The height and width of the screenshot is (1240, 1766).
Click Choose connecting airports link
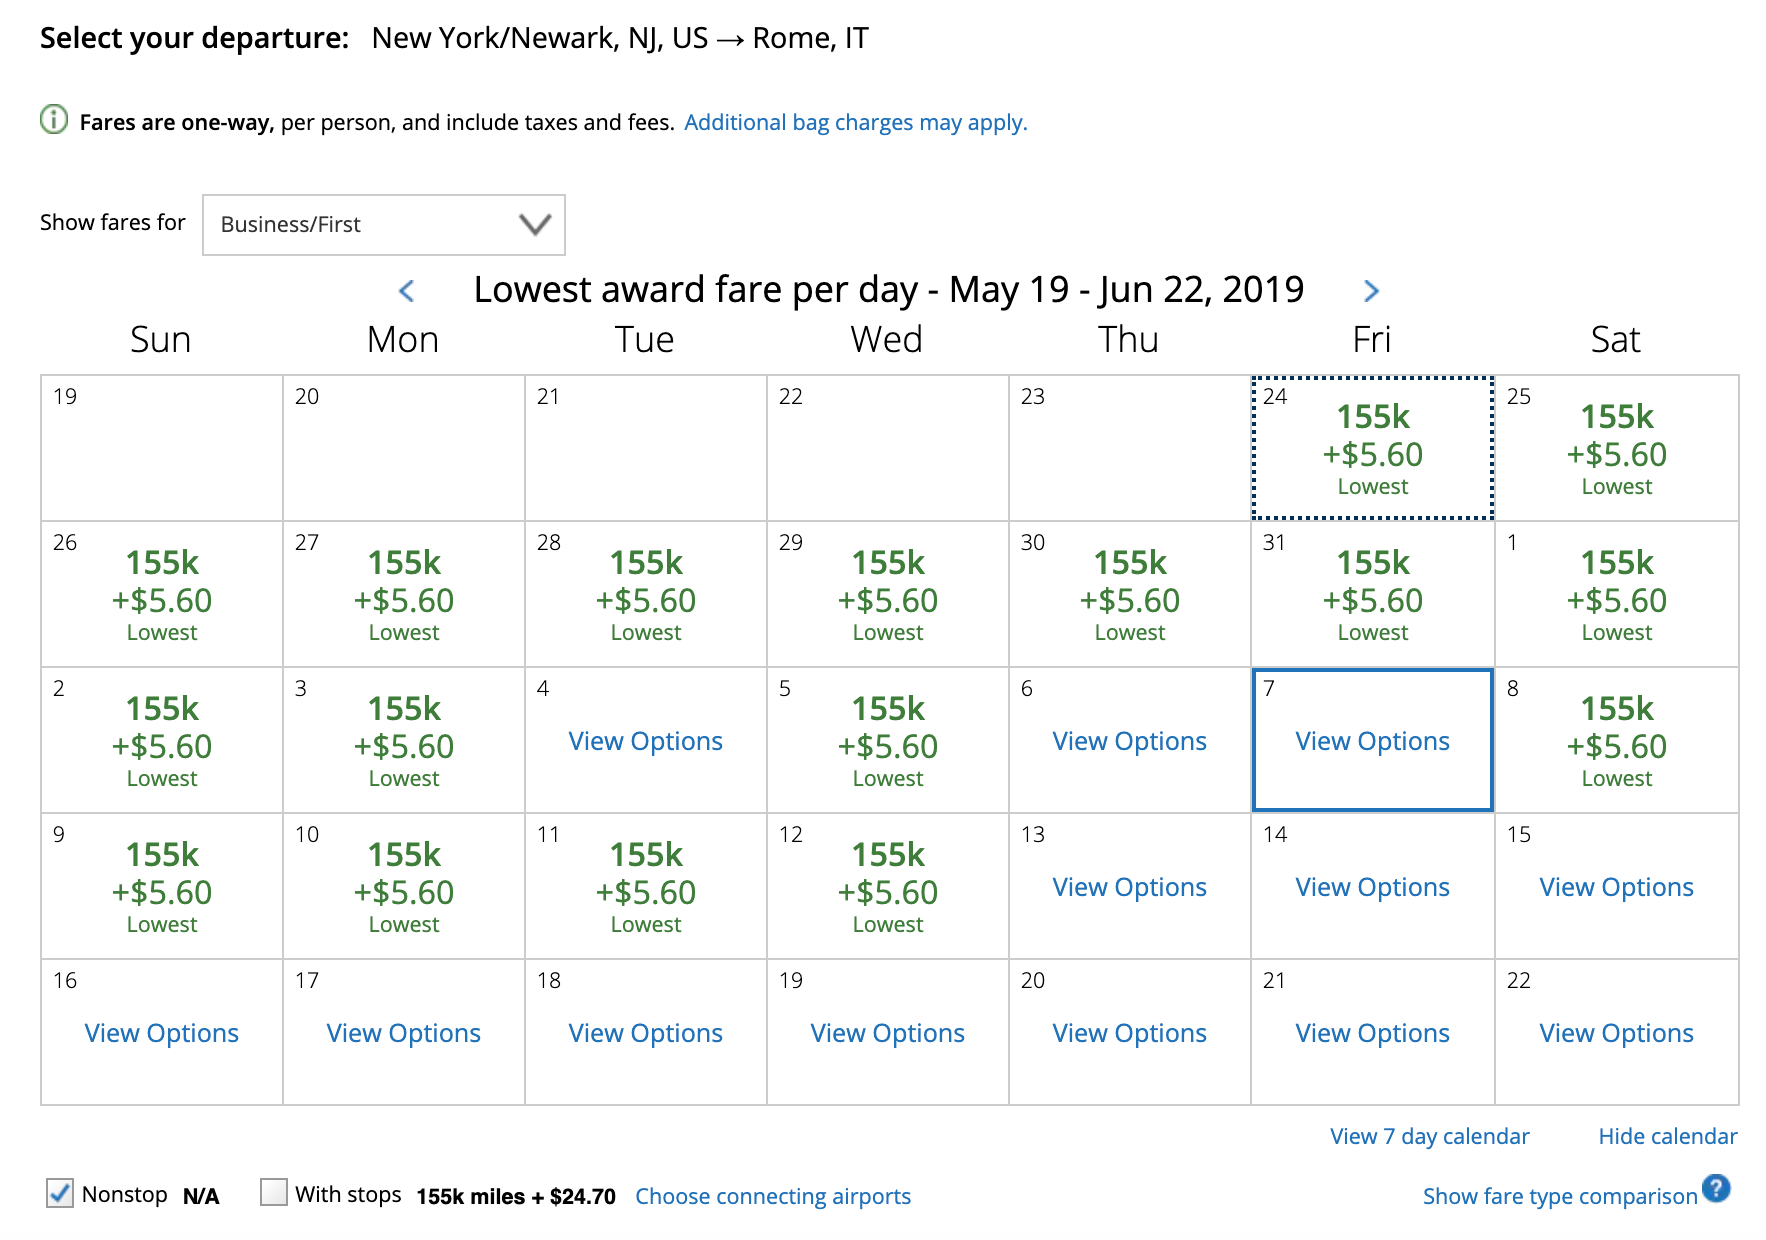coord(772,1196)
